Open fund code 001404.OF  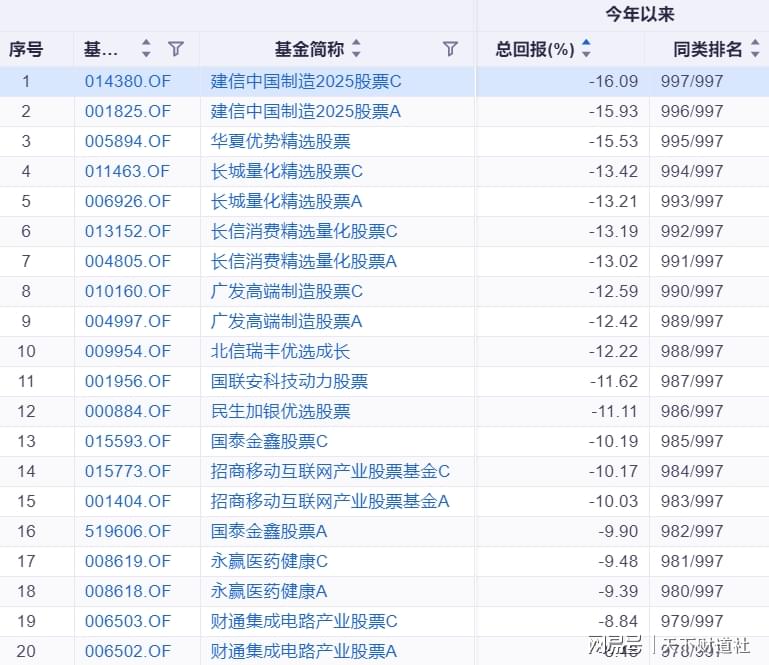coord(128,501)
